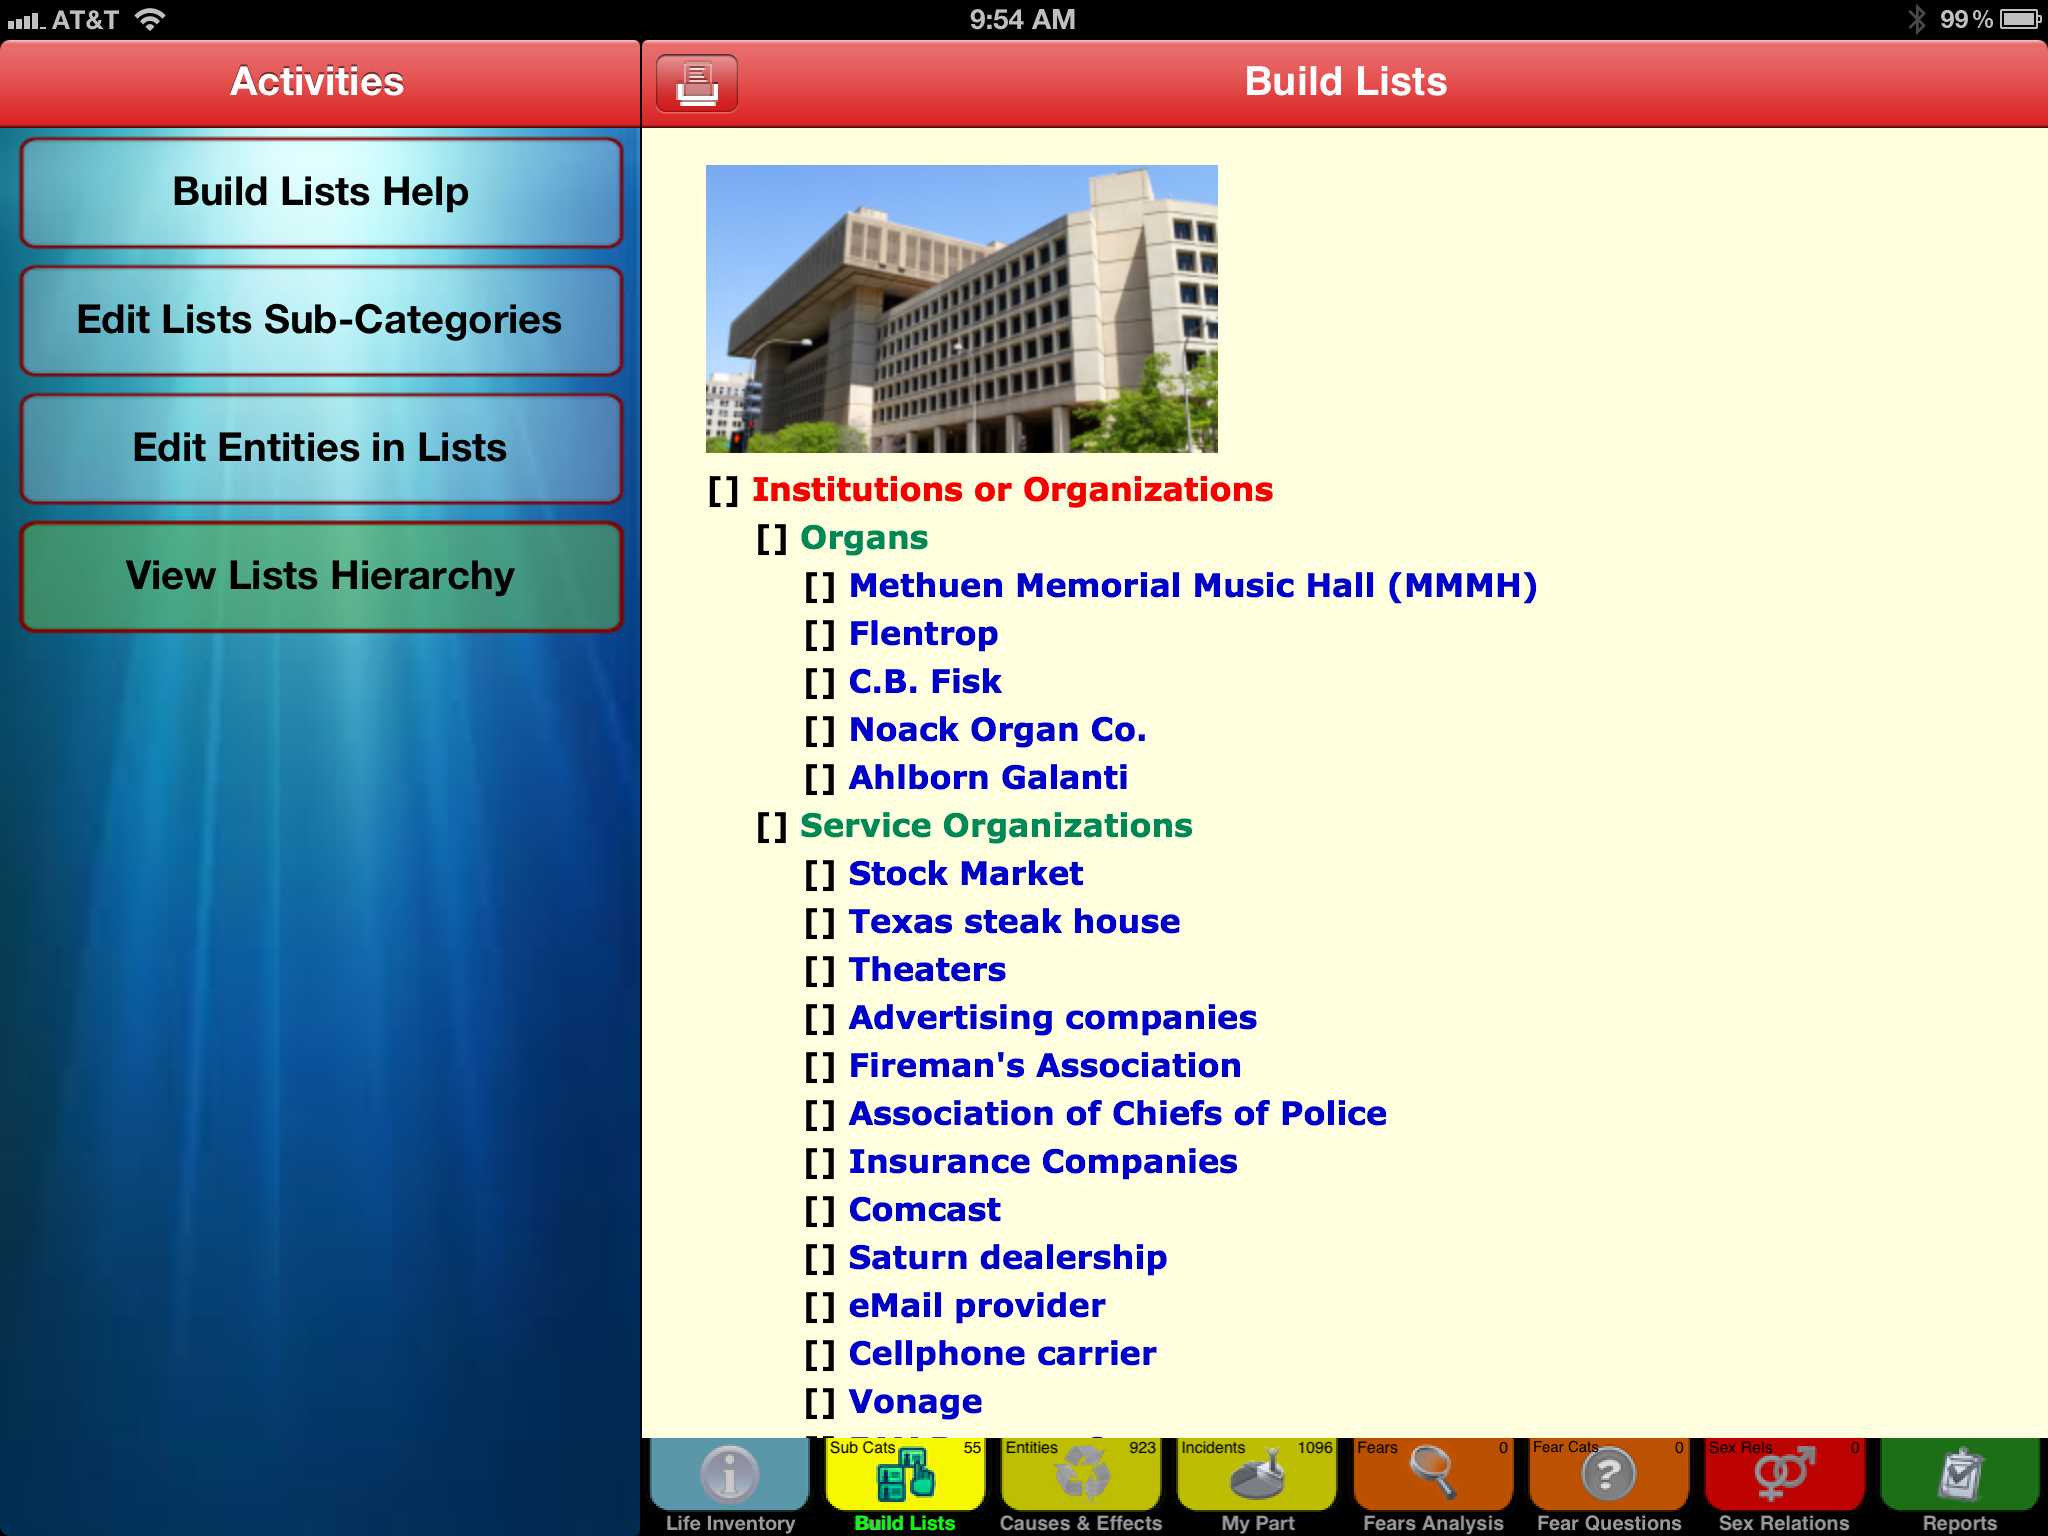
Task: Select View Lists Hierarchy activity
Action: point(320,576)
